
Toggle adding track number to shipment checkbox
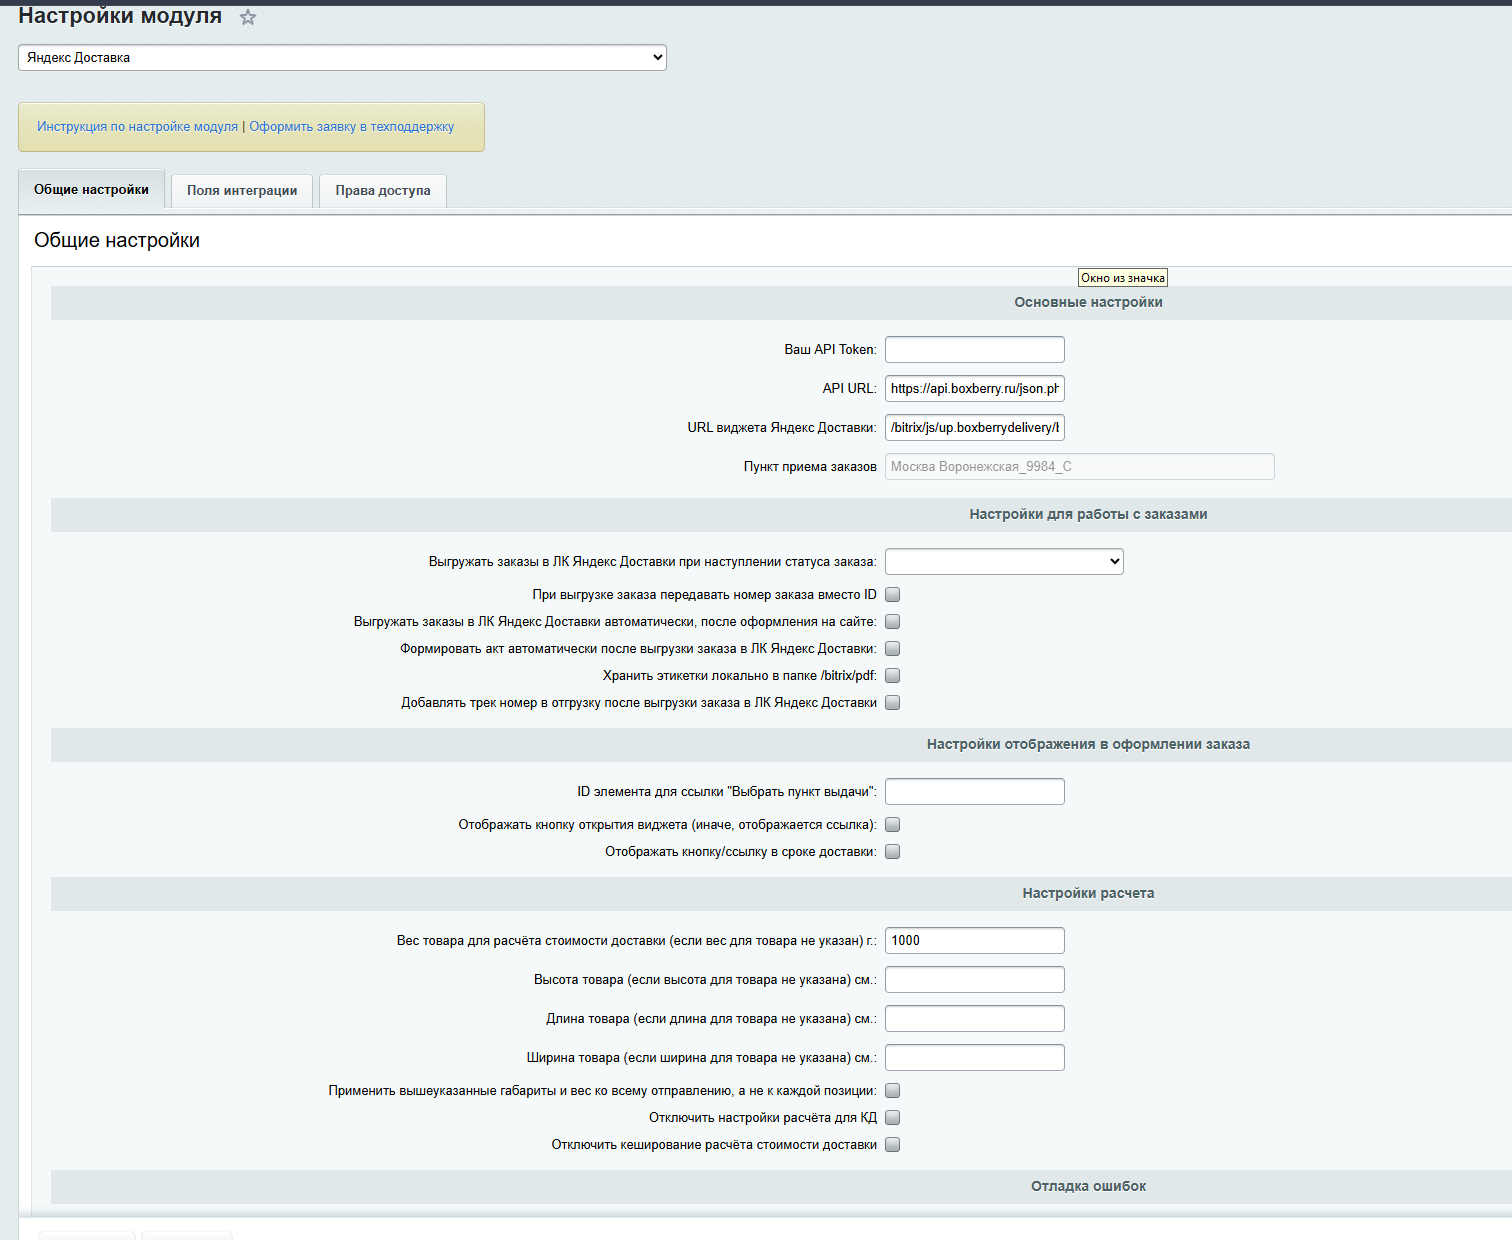coord(893,703)
